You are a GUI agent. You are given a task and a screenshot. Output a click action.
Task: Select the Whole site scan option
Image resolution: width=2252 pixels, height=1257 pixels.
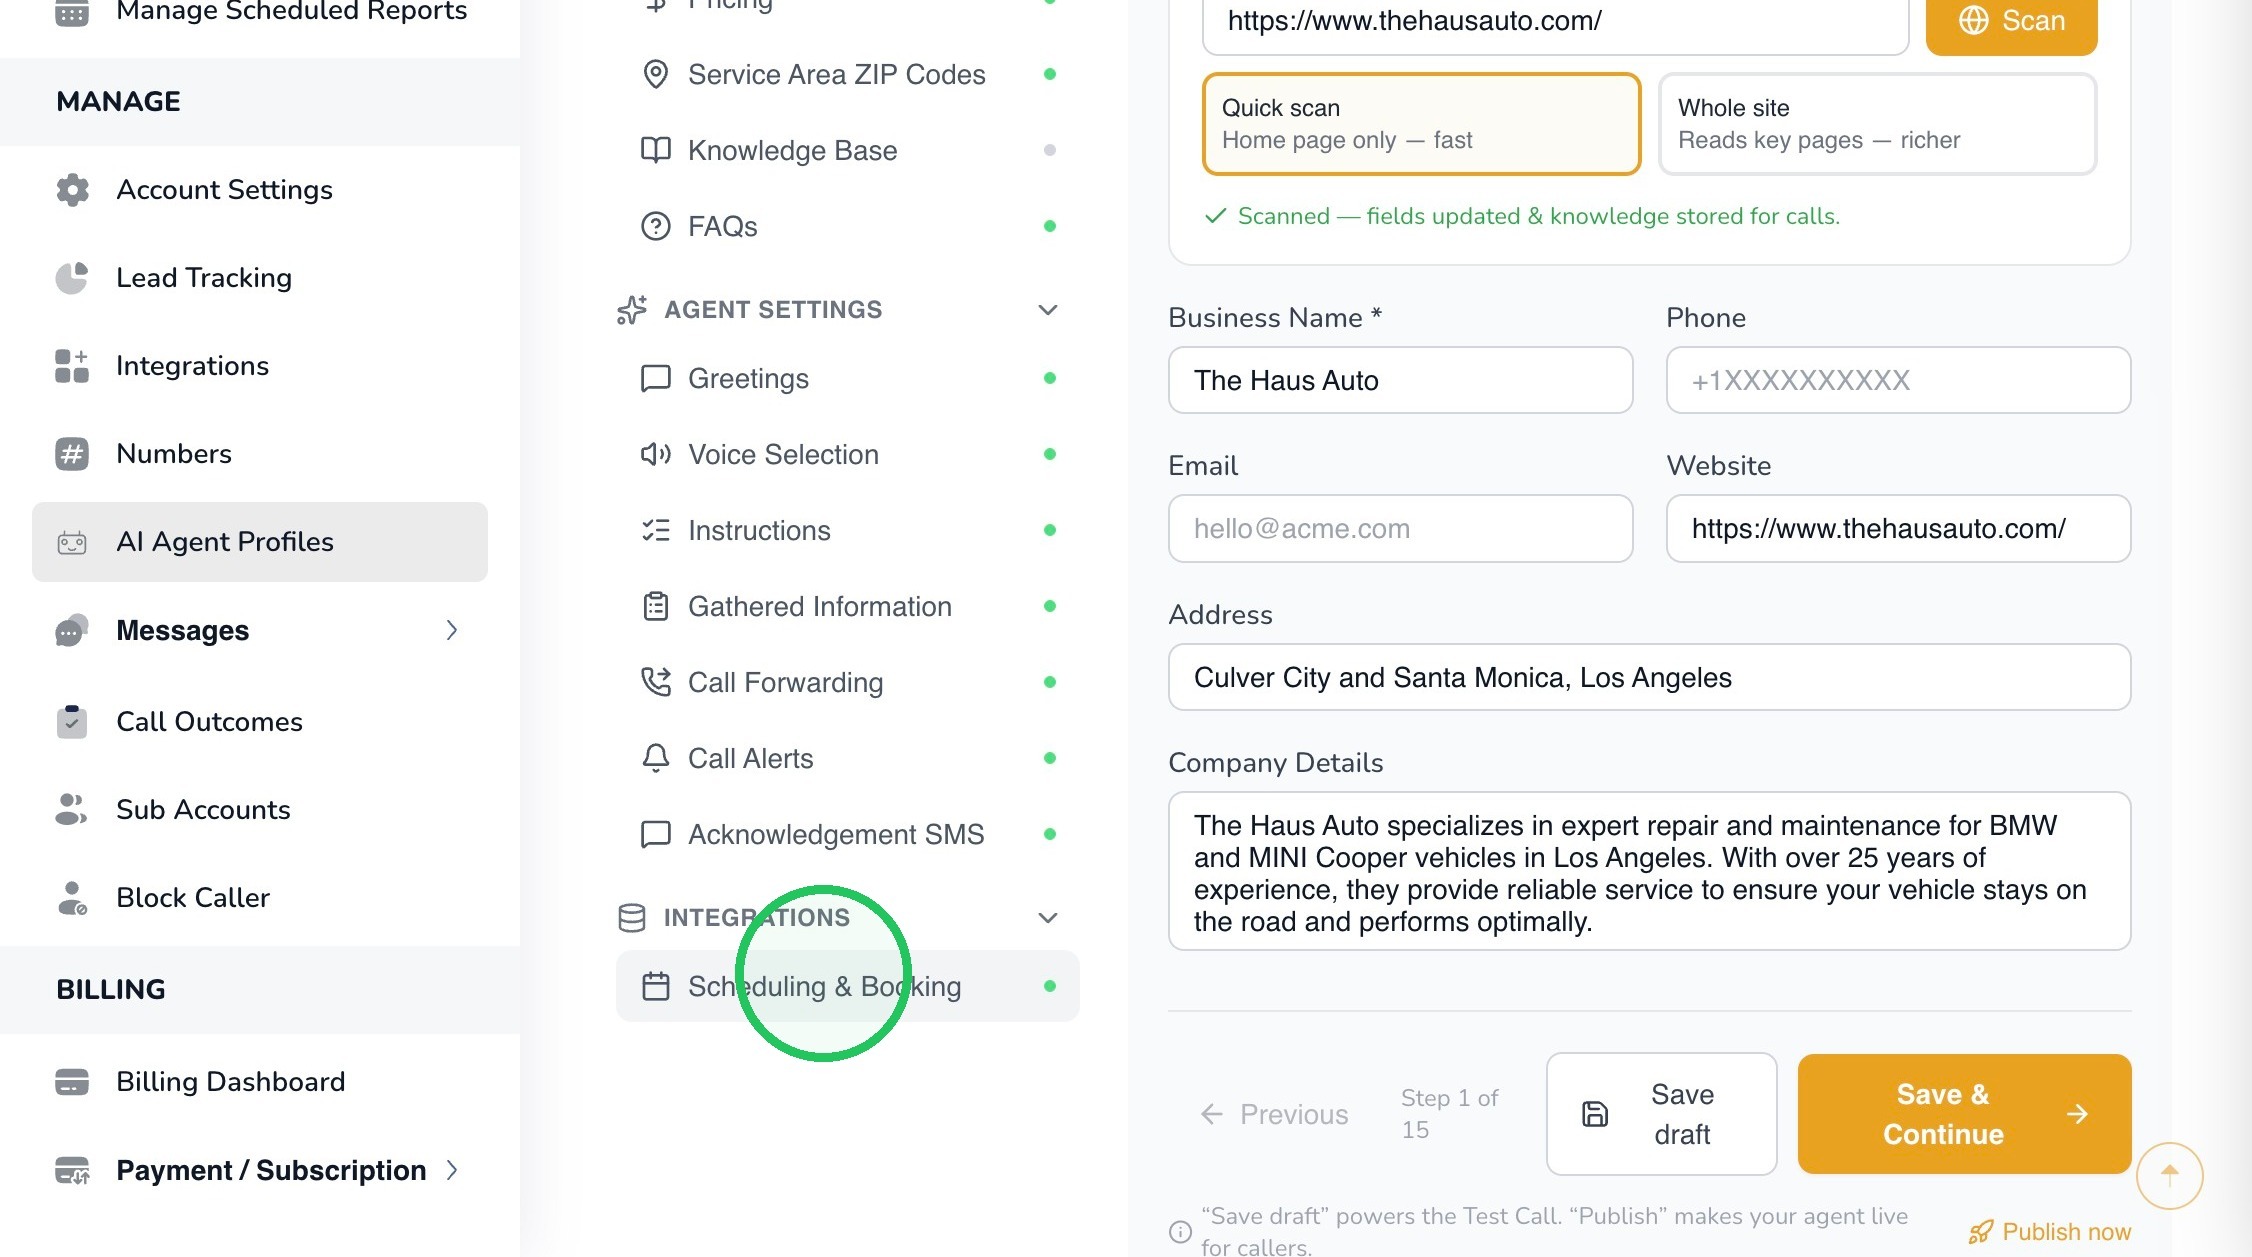tap(1877, 124)
